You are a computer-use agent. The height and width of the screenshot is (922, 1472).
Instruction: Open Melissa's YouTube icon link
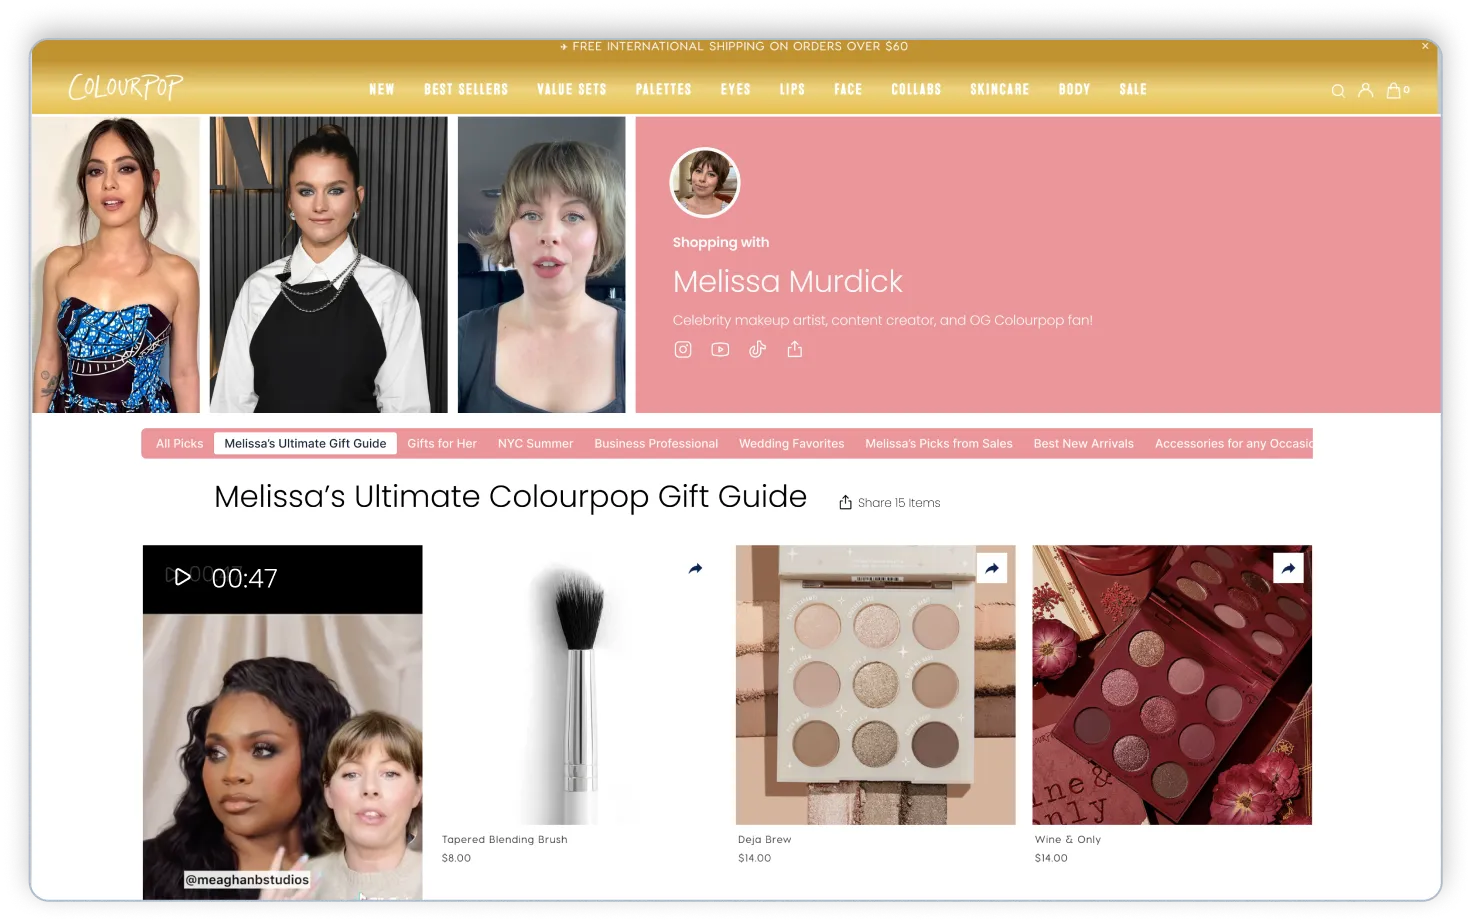[720, 349]
